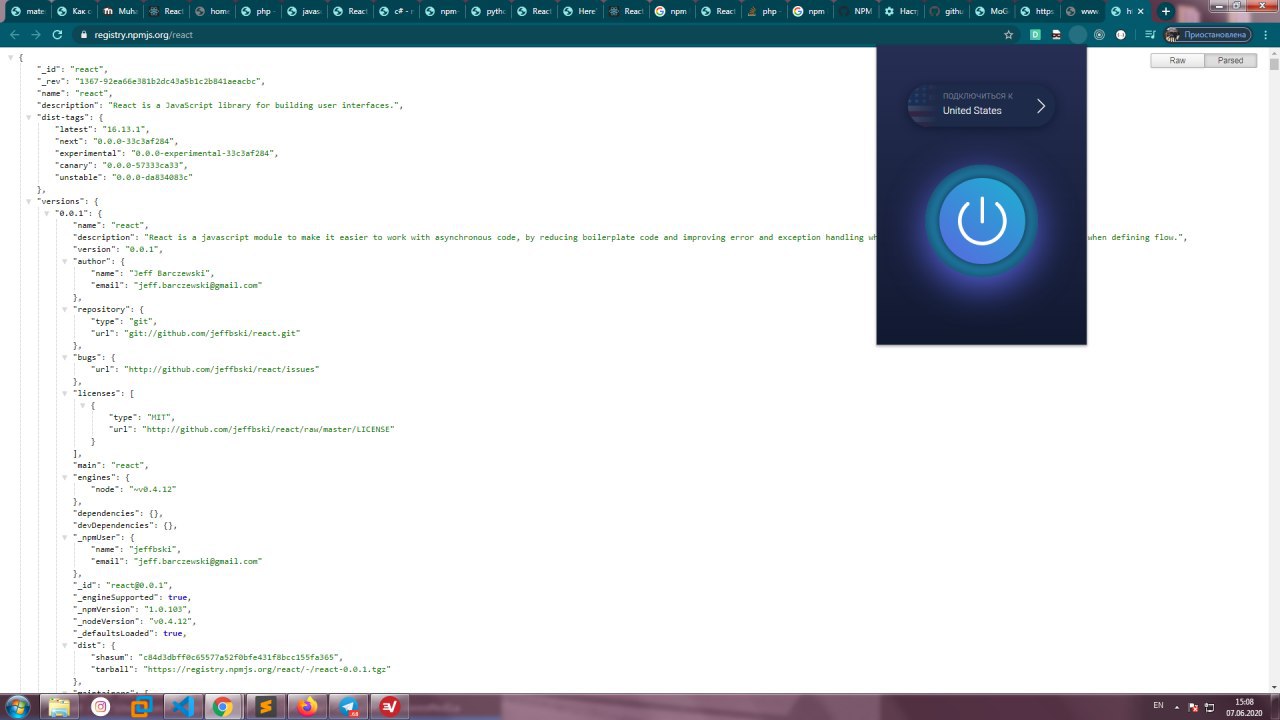
Task: Click the VPN power connect button
Action: (x=981, y=221)
